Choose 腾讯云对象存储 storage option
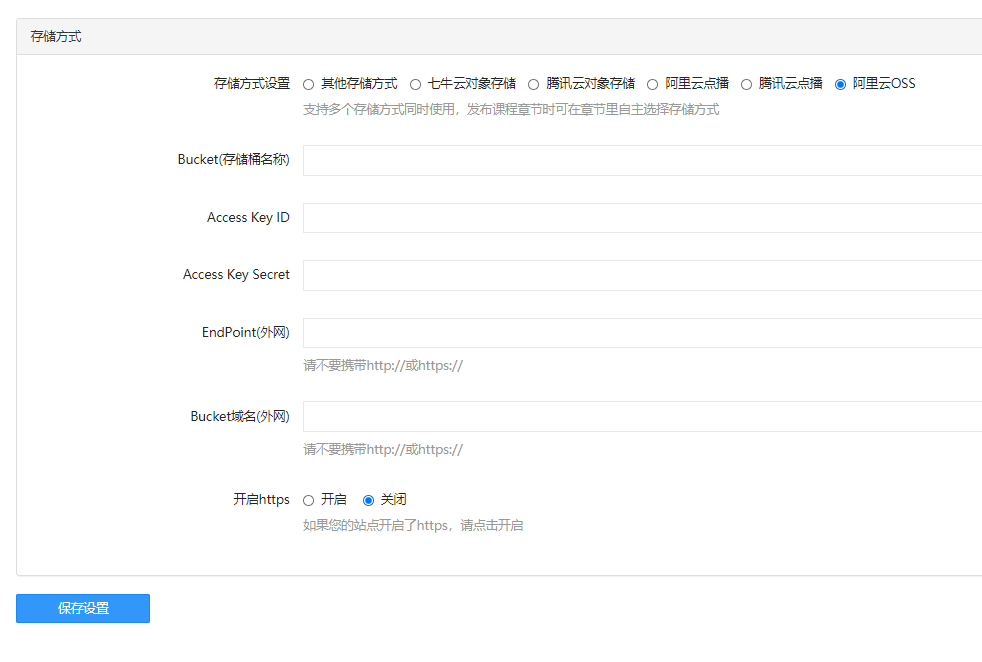Screen dimensions: 982x662 pos(534,85)
